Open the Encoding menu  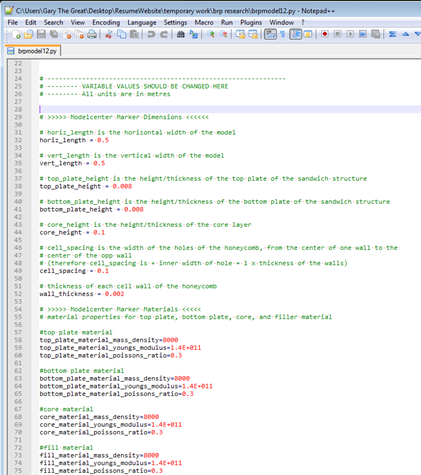click(x=106, y=22)
